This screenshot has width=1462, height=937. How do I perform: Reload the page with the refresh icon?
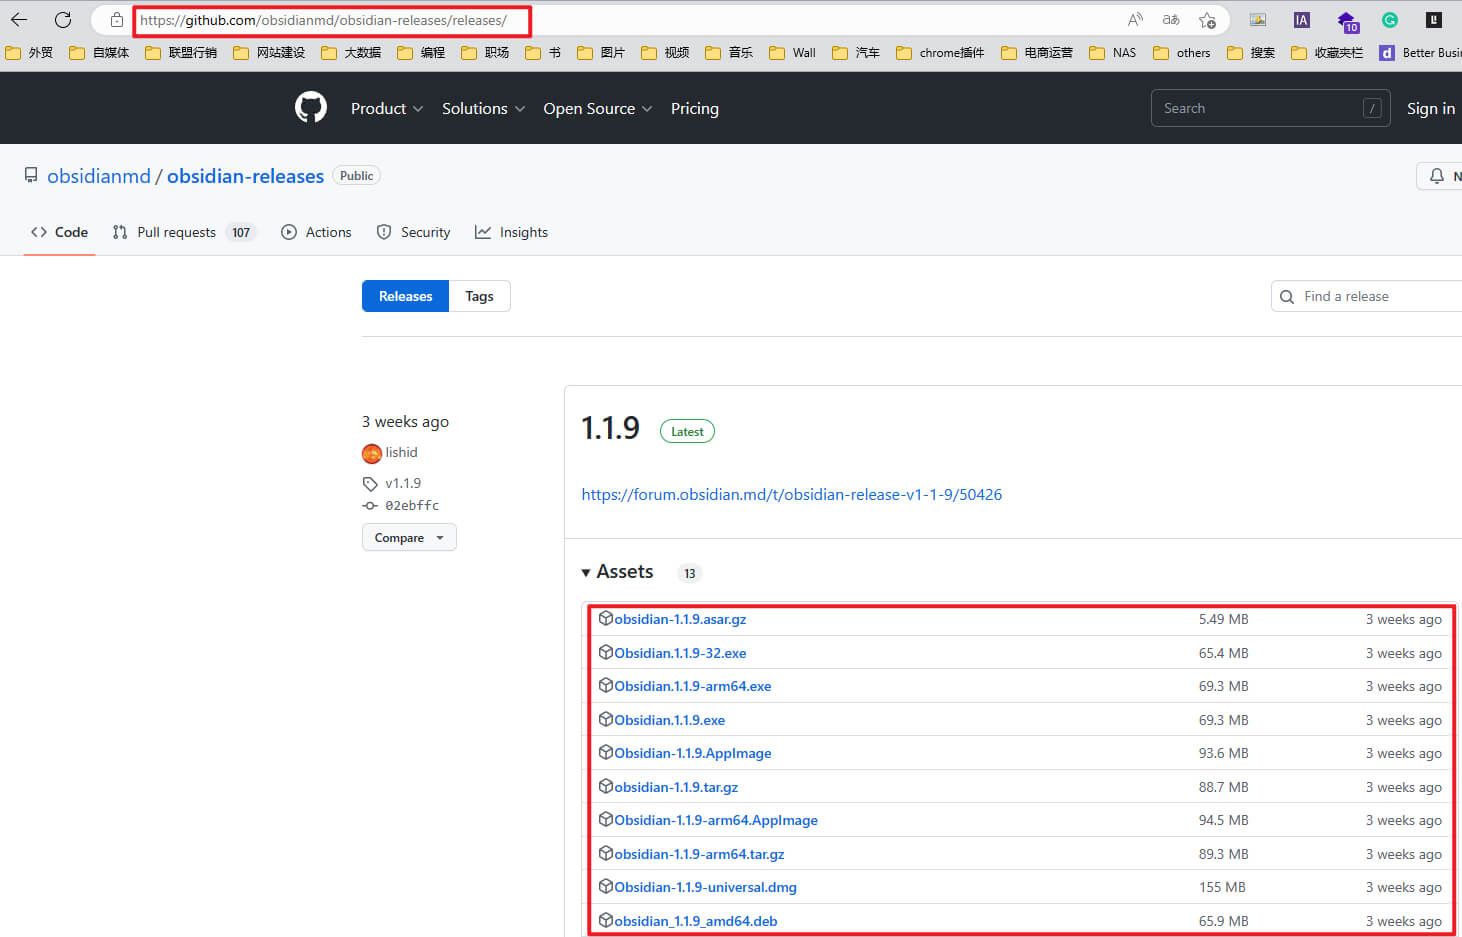[63, 20]
